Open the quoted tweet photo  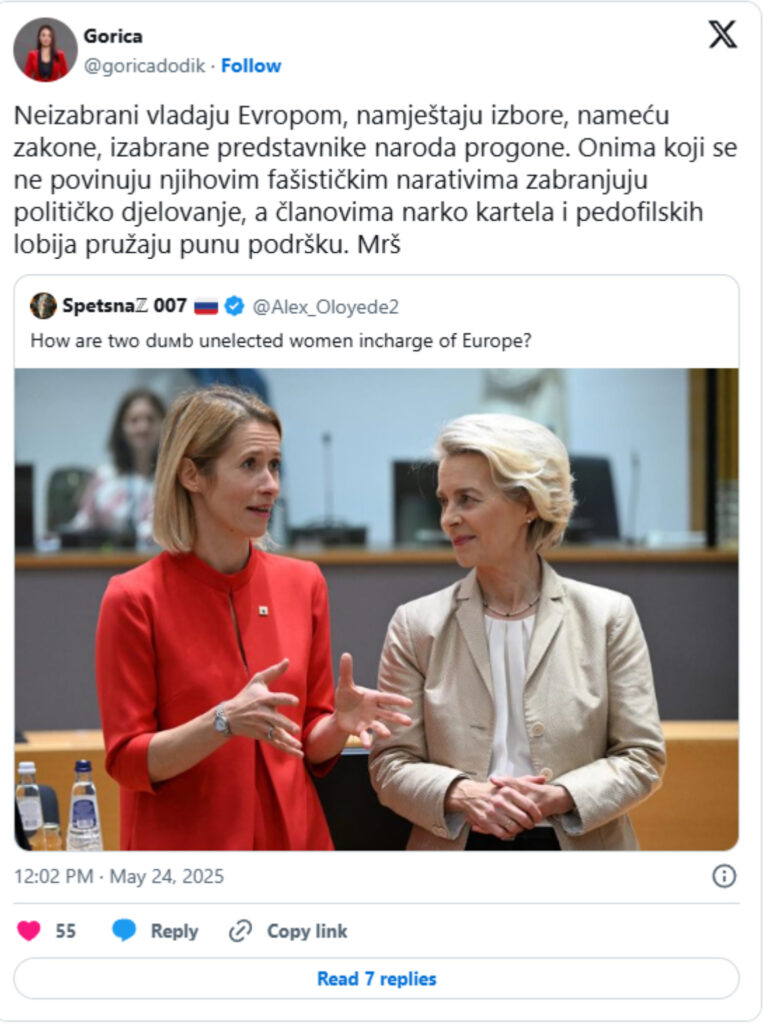tap(376, 609)
